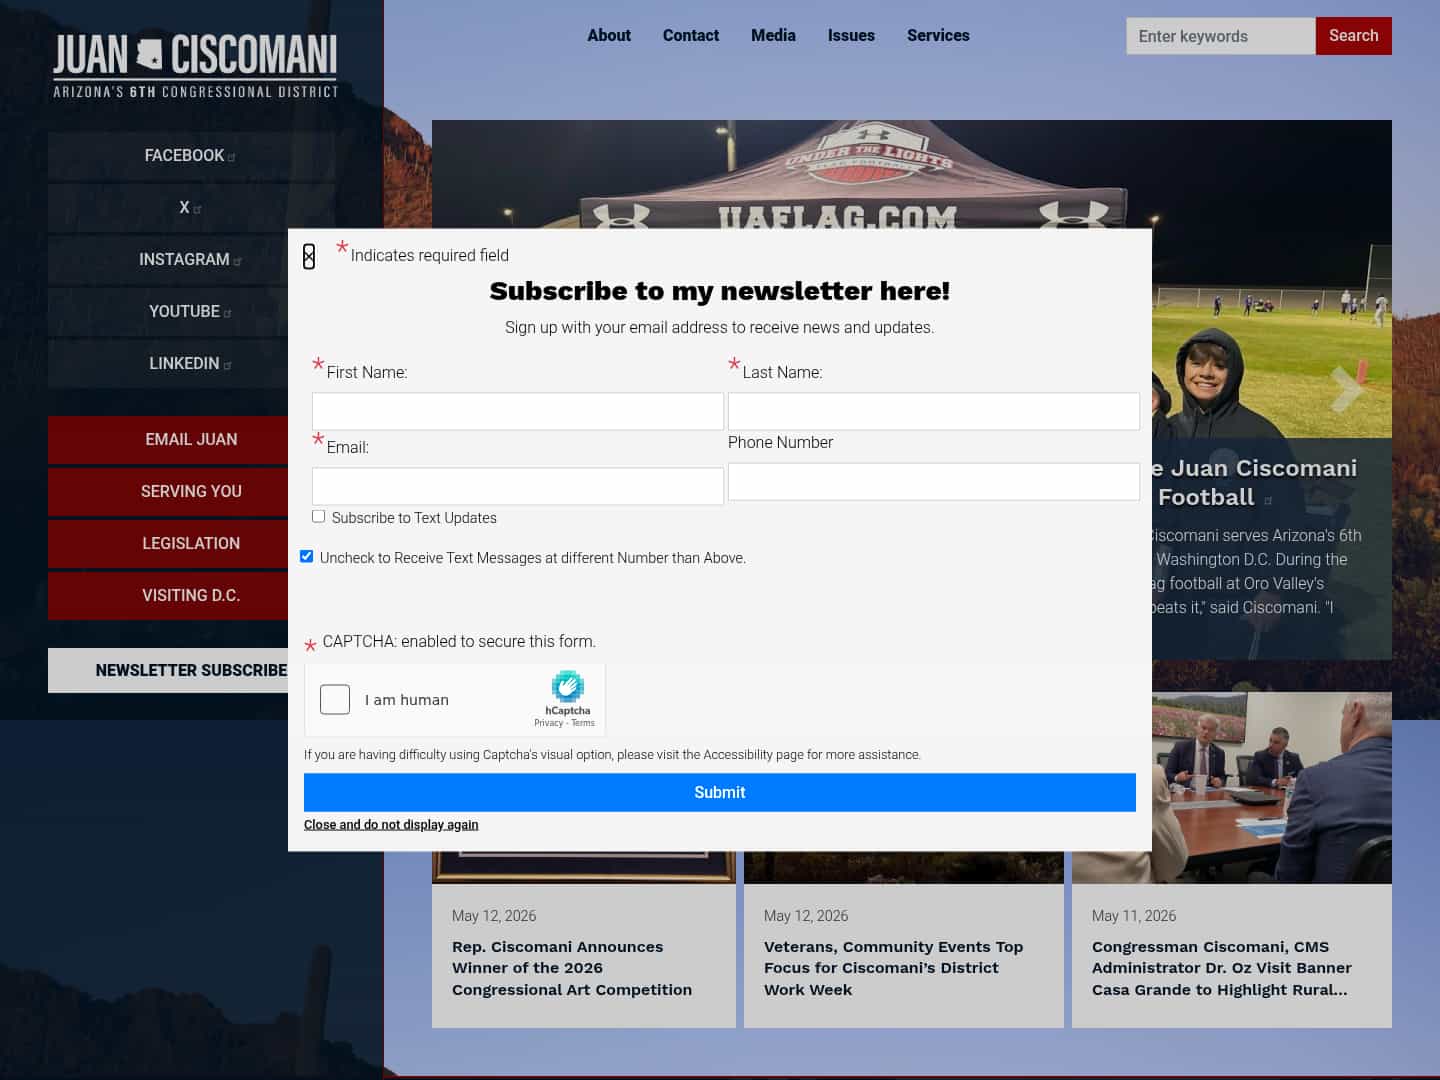Advance the carousel with the right arrow
The image size is (1440, 1080).
coord(1347,388)
